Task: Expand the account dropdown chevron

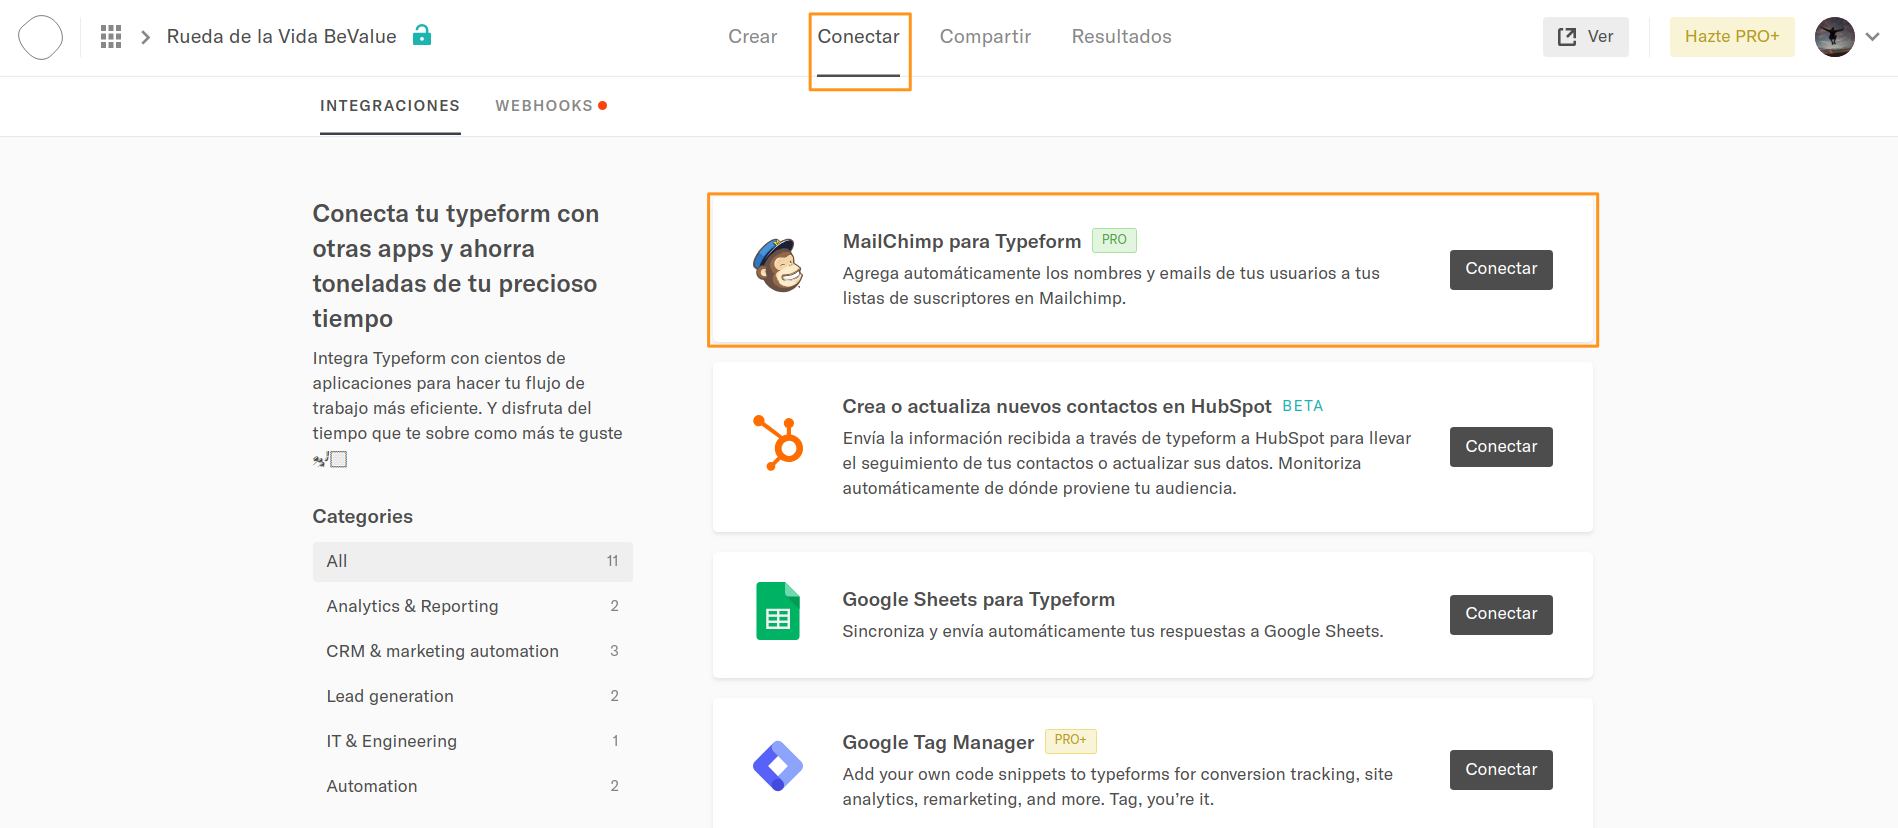Action: tap(1873, 37)
